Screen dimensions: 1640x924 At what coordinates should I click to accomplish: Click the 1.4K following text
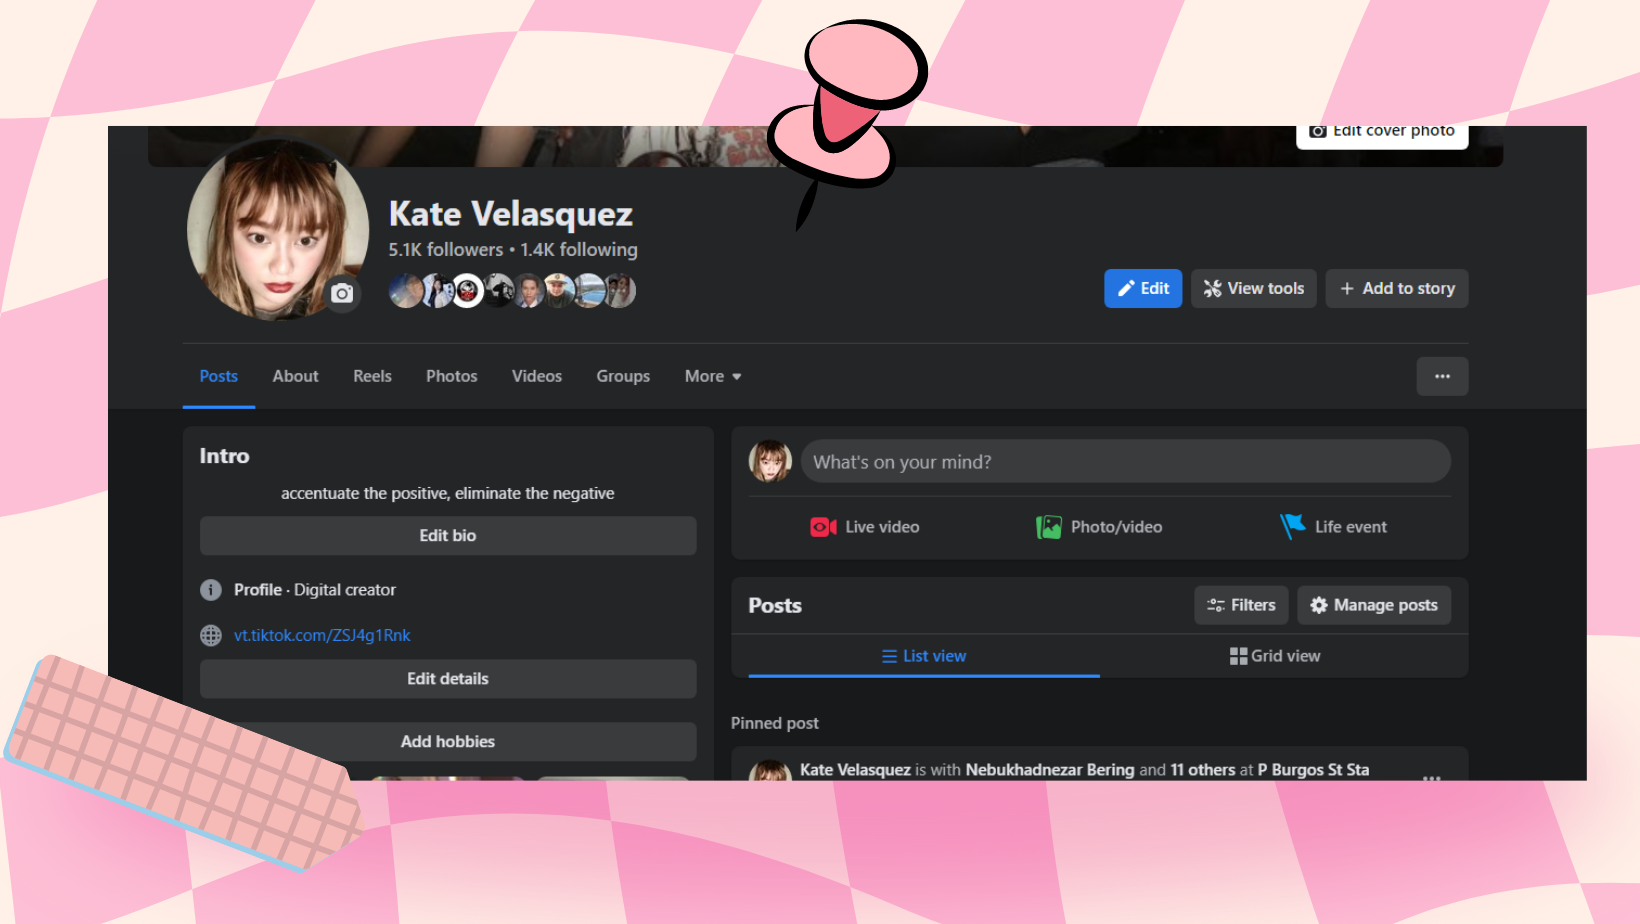point(579,249)
